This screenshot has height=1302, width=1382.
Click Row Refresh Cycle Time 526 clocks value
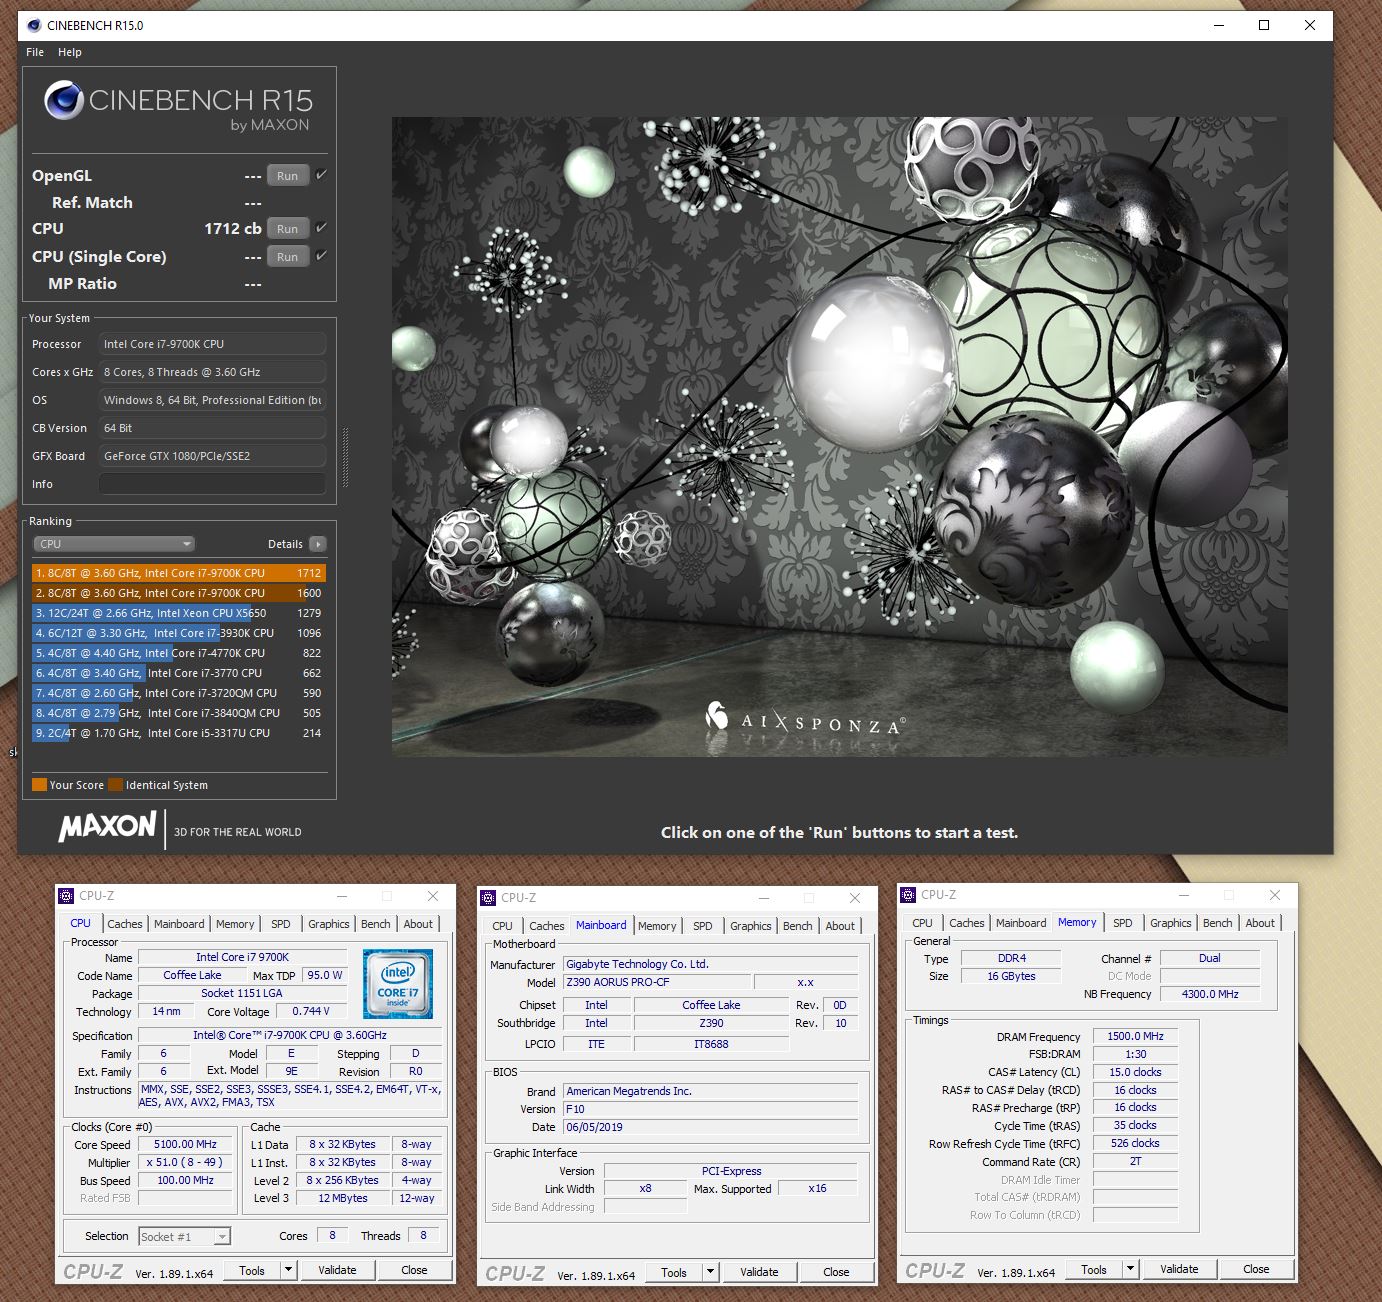click(1135, 1143)
